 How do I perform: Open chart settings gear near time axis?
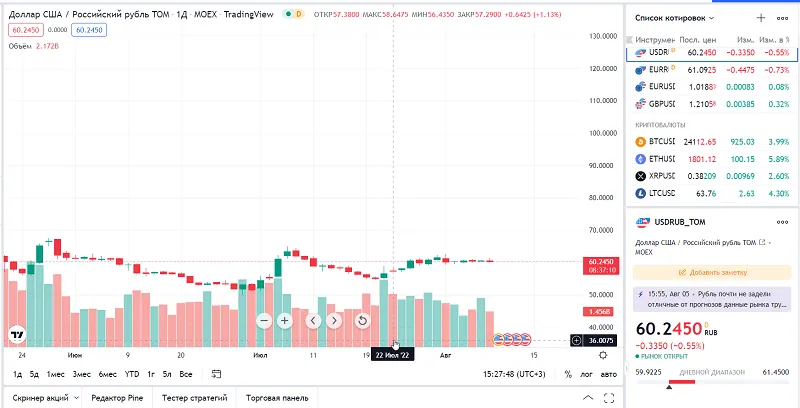pyautogui.click(x=603, y=355)
